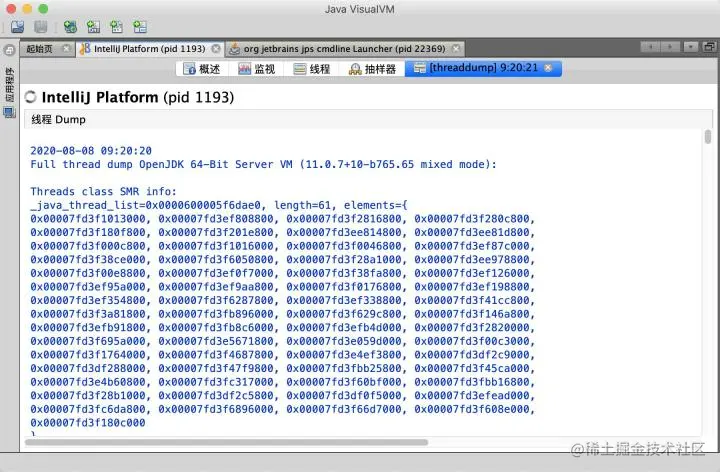Viewport: 720px width, 472px height.
Task: Click the _java_thread_list line
Action: click(x=219, y=205)
